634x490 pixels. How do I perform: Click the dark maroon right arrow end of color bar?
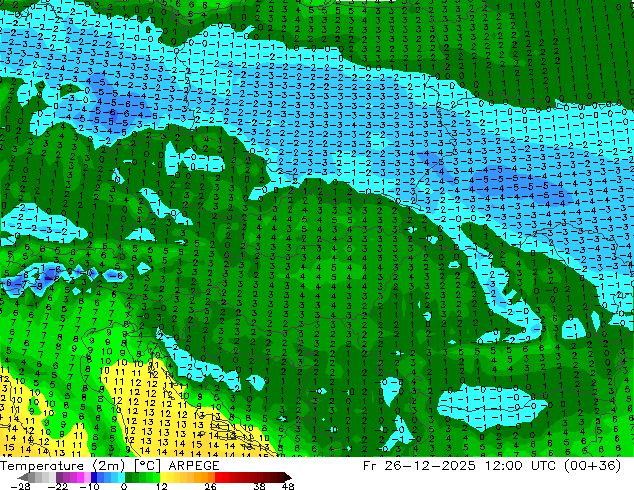pos(287,477)
